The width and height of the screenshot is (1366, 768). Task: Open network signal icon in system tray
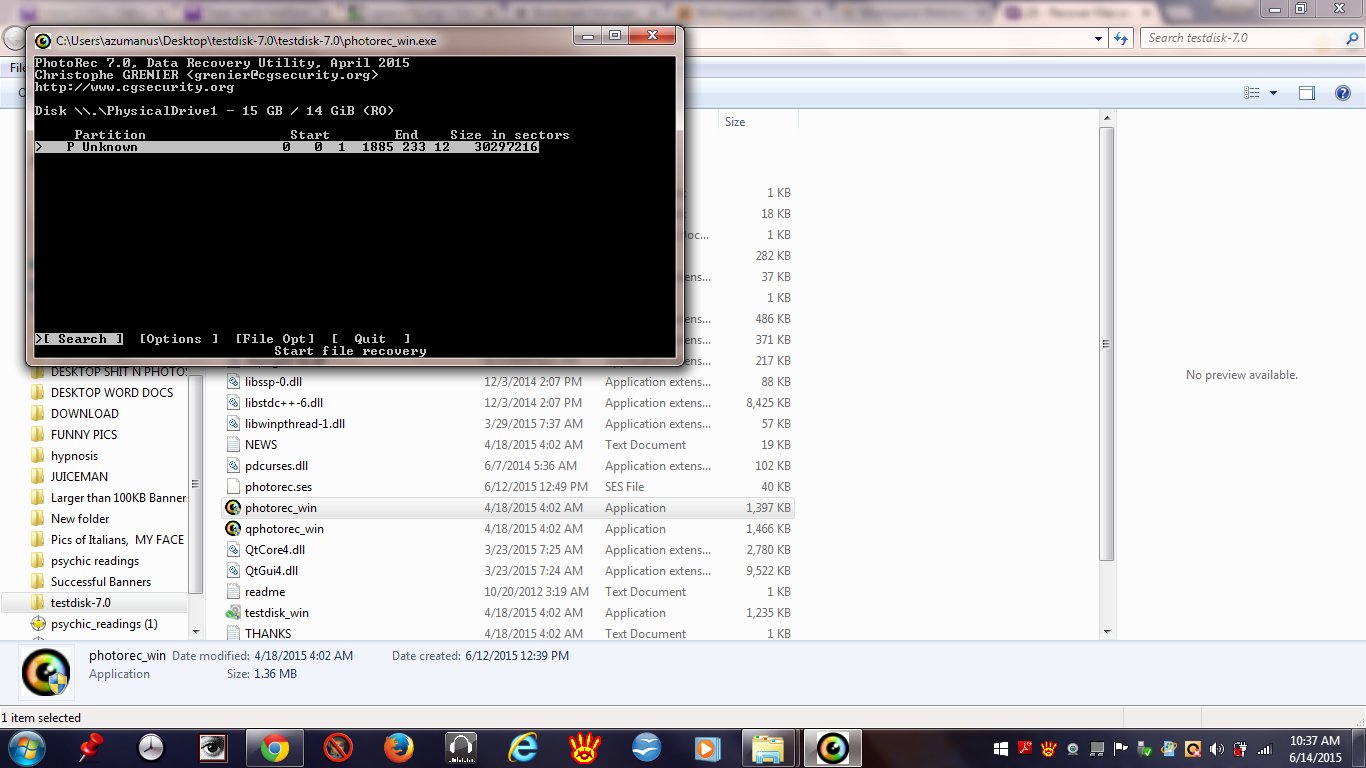pos(1264,748)
